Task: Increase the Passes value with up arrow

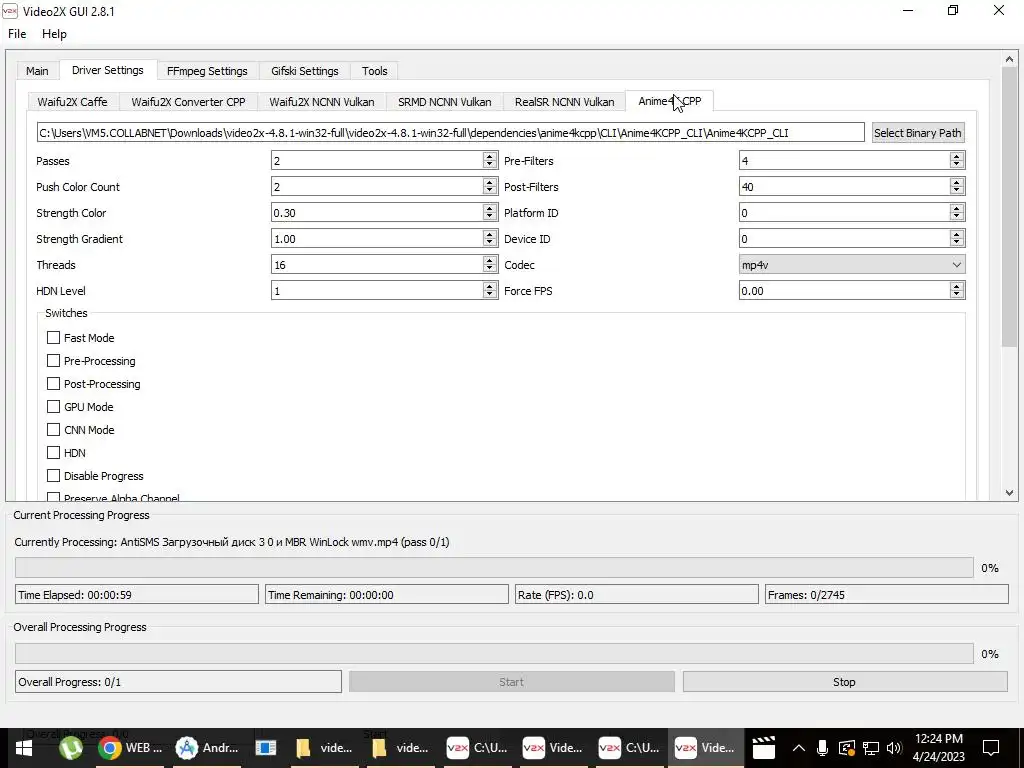Action: pos(490,157)
